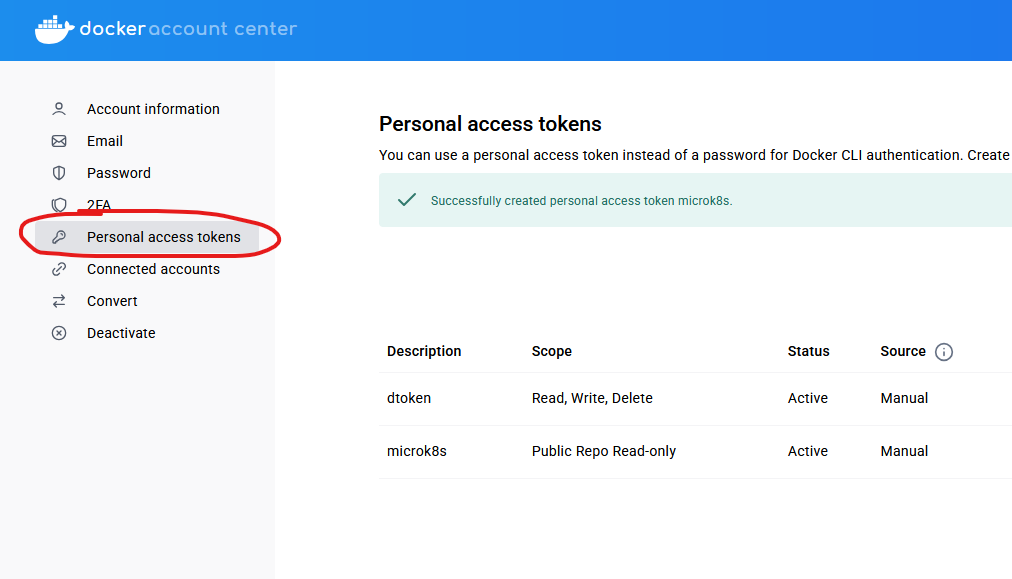Click the microk8s token row
The image size is (1012, 579).
pyautogui.click(x=695, y=452)
